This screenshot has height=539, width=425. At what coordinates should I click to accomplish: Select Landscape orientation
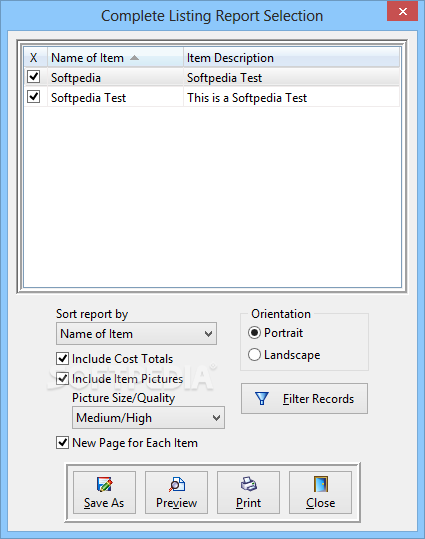click(x=254, y=354)
